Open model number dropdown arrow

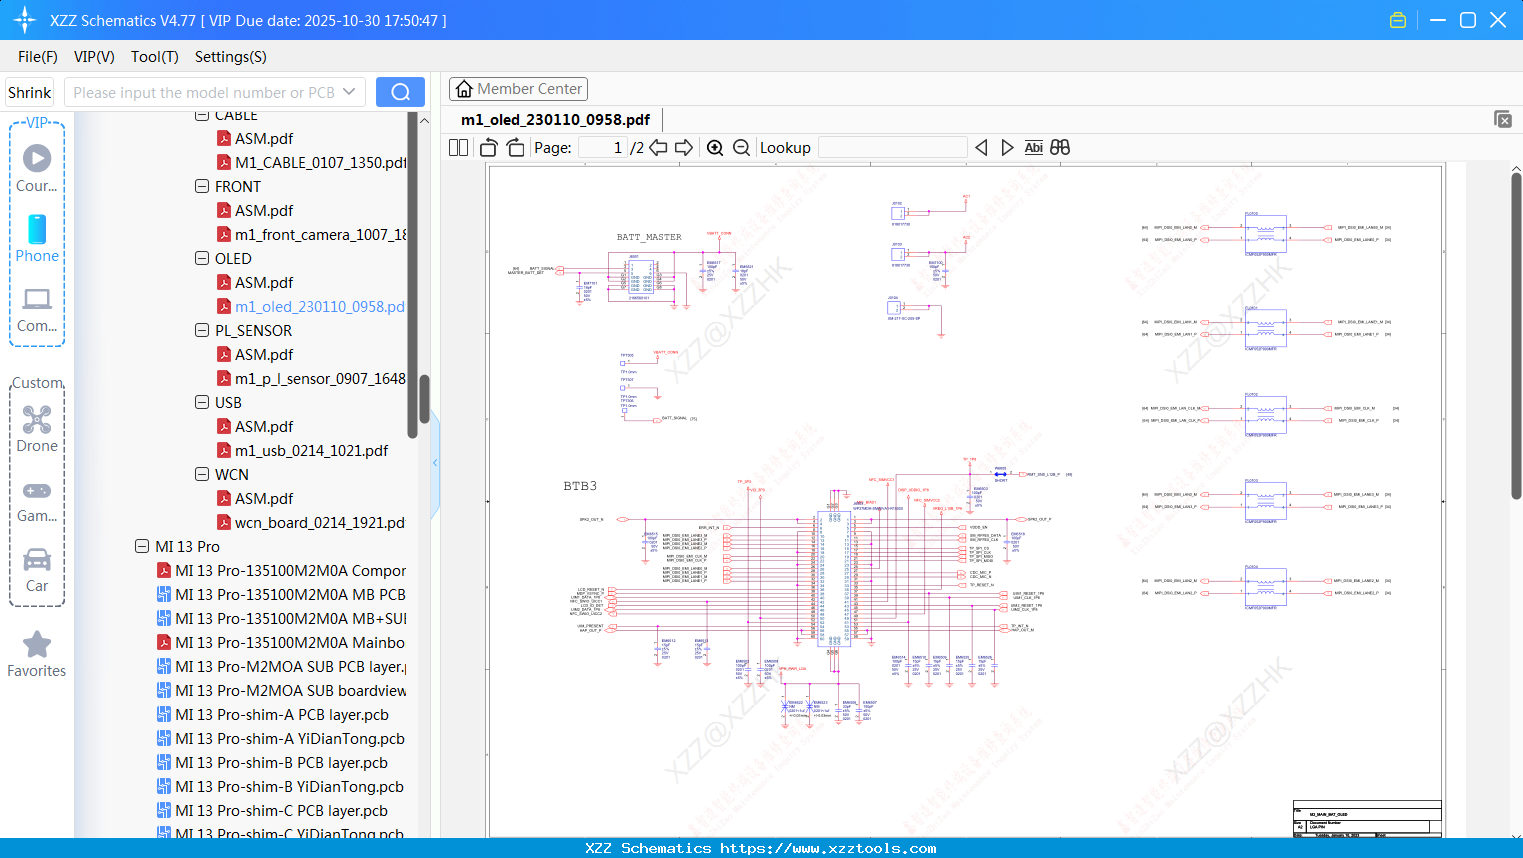349,92
